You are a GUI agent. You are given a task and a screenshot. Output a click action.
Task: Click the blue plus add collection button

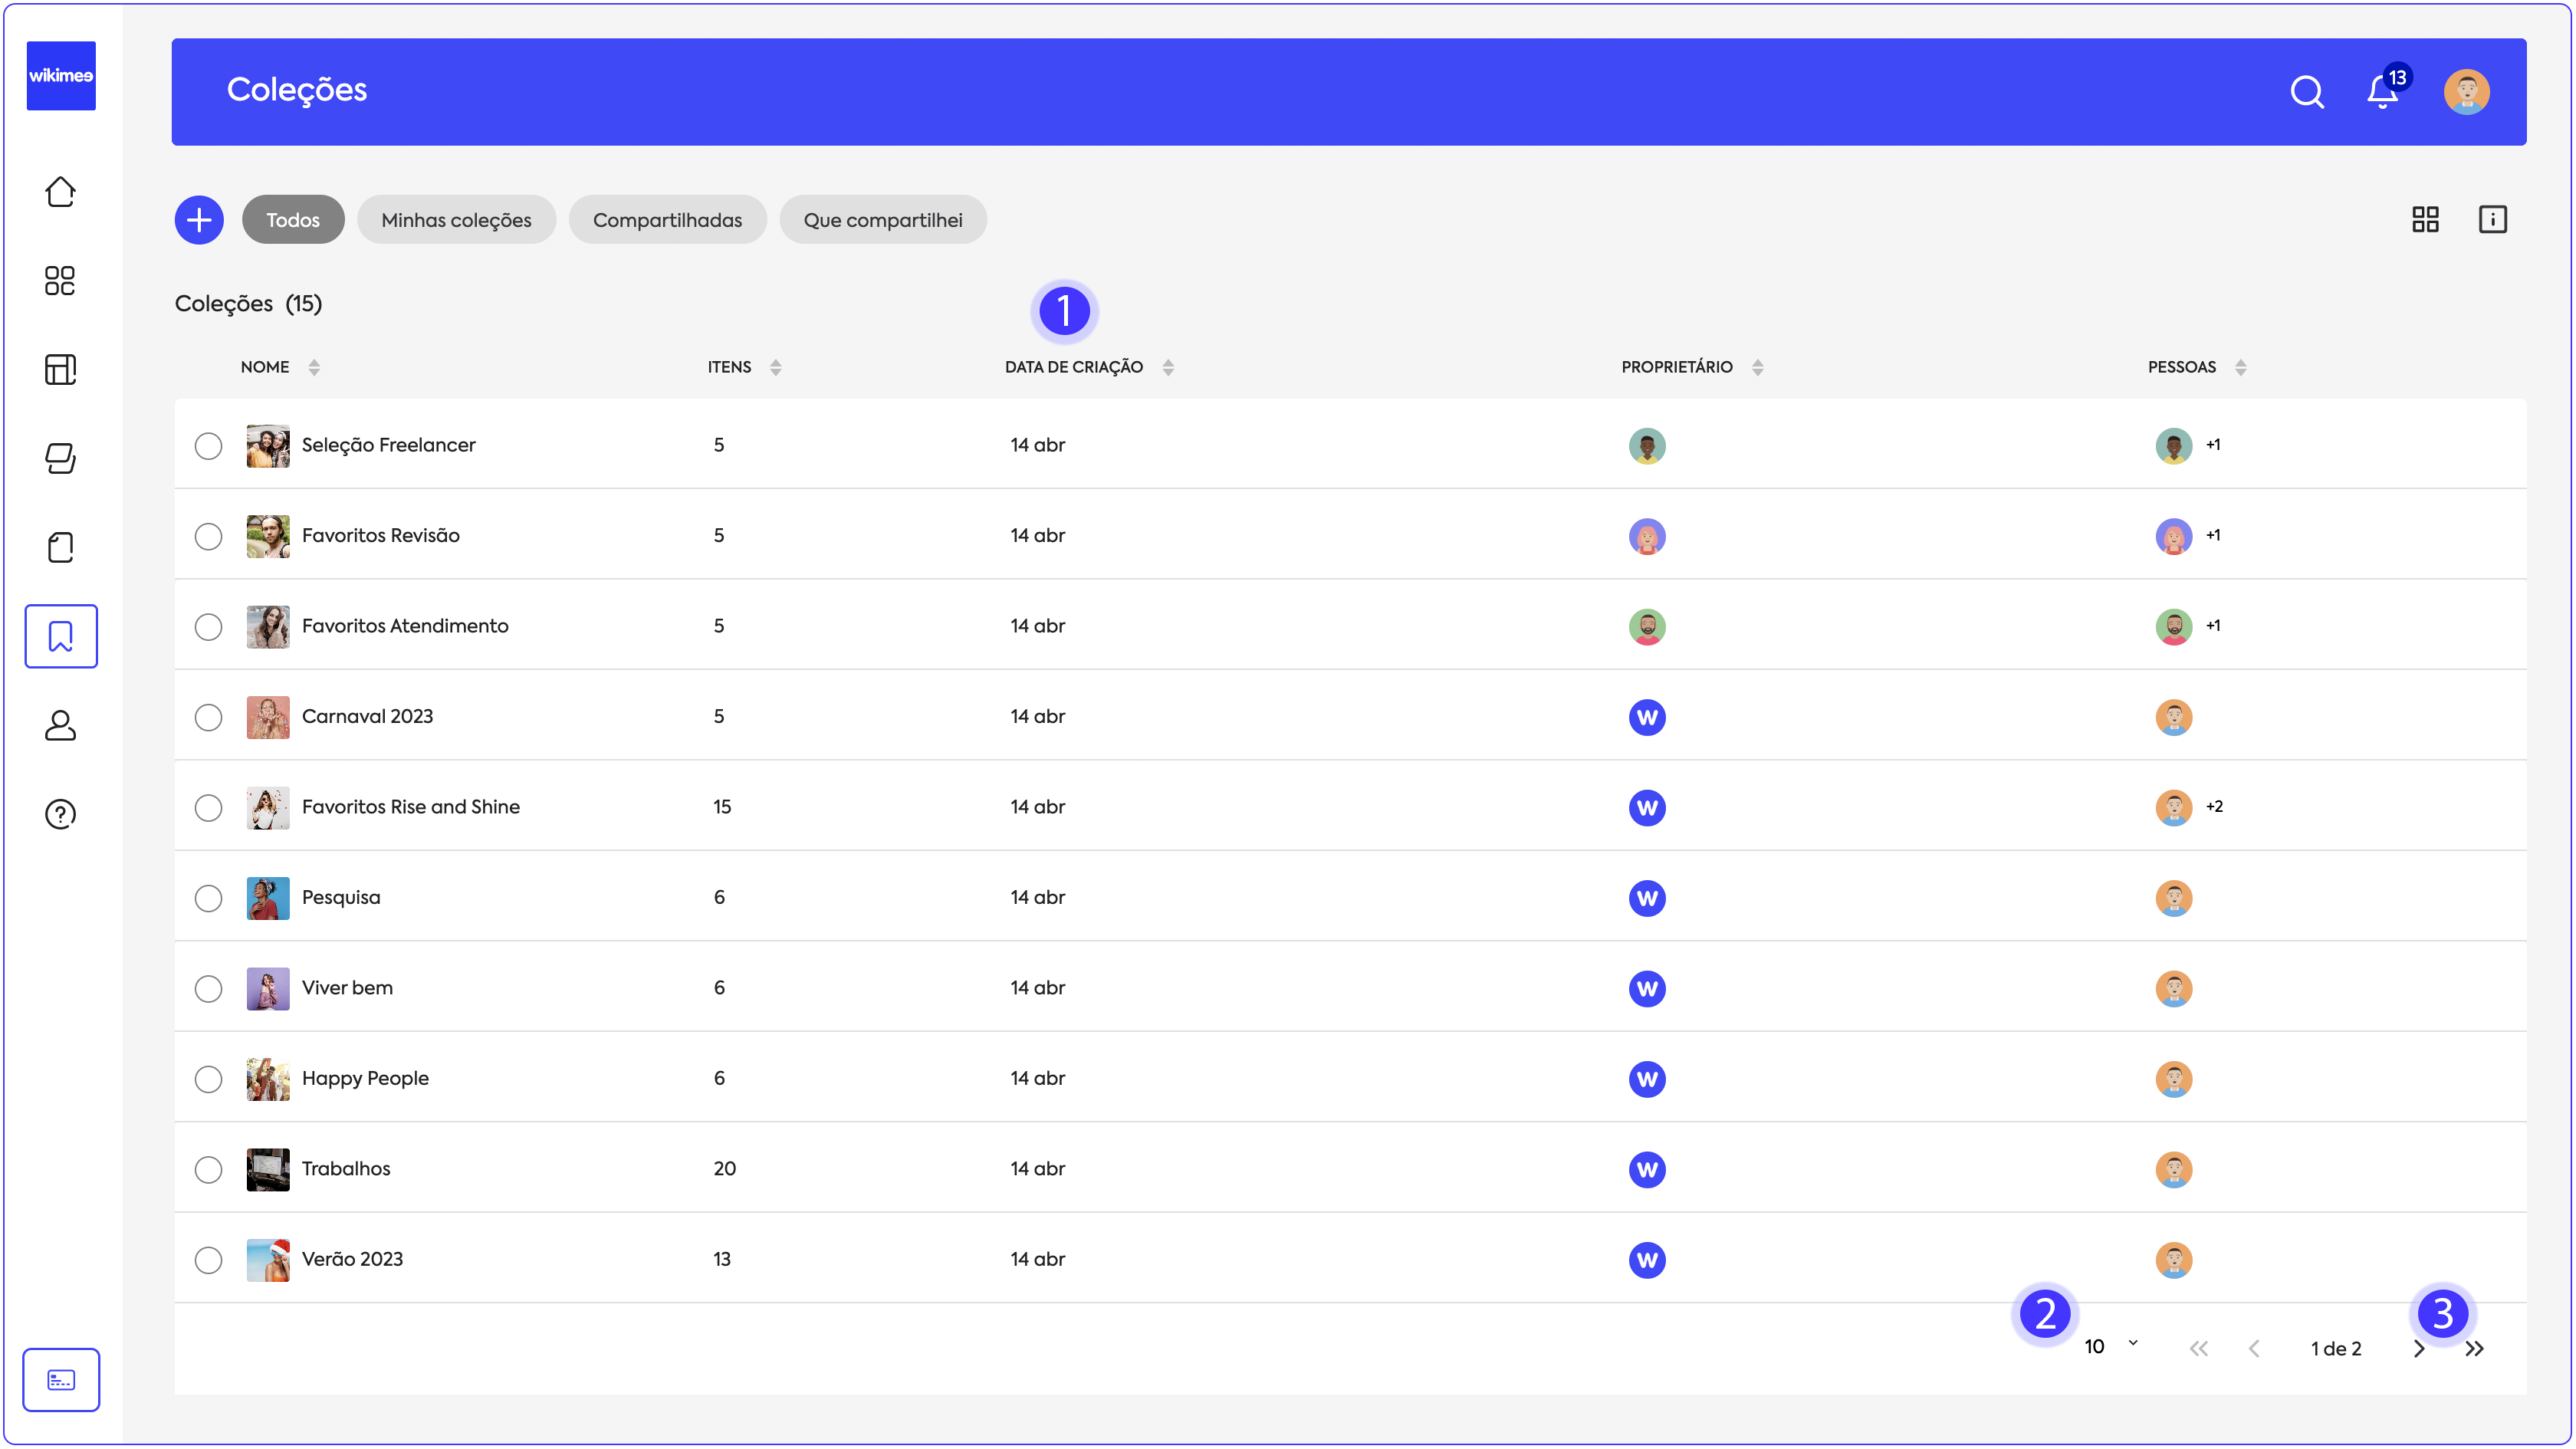(x=199, y=219)
